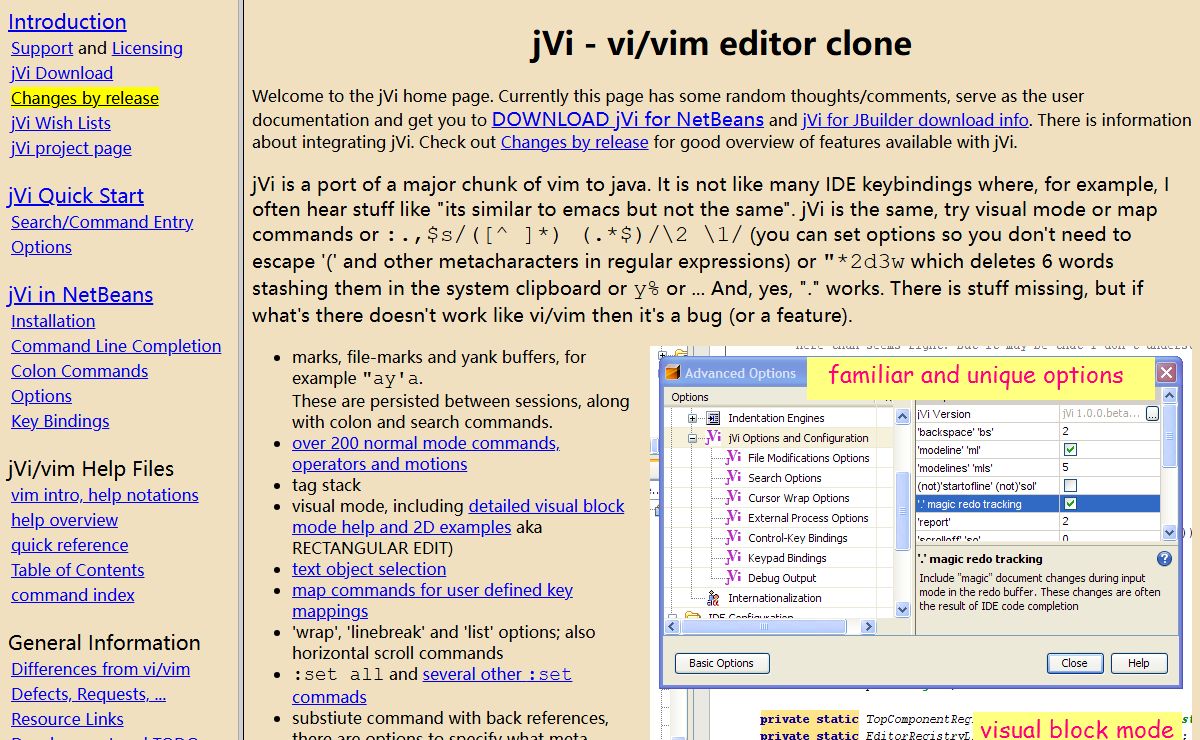Open jVi for JBuilder download info link

click(x=915, y=120)
